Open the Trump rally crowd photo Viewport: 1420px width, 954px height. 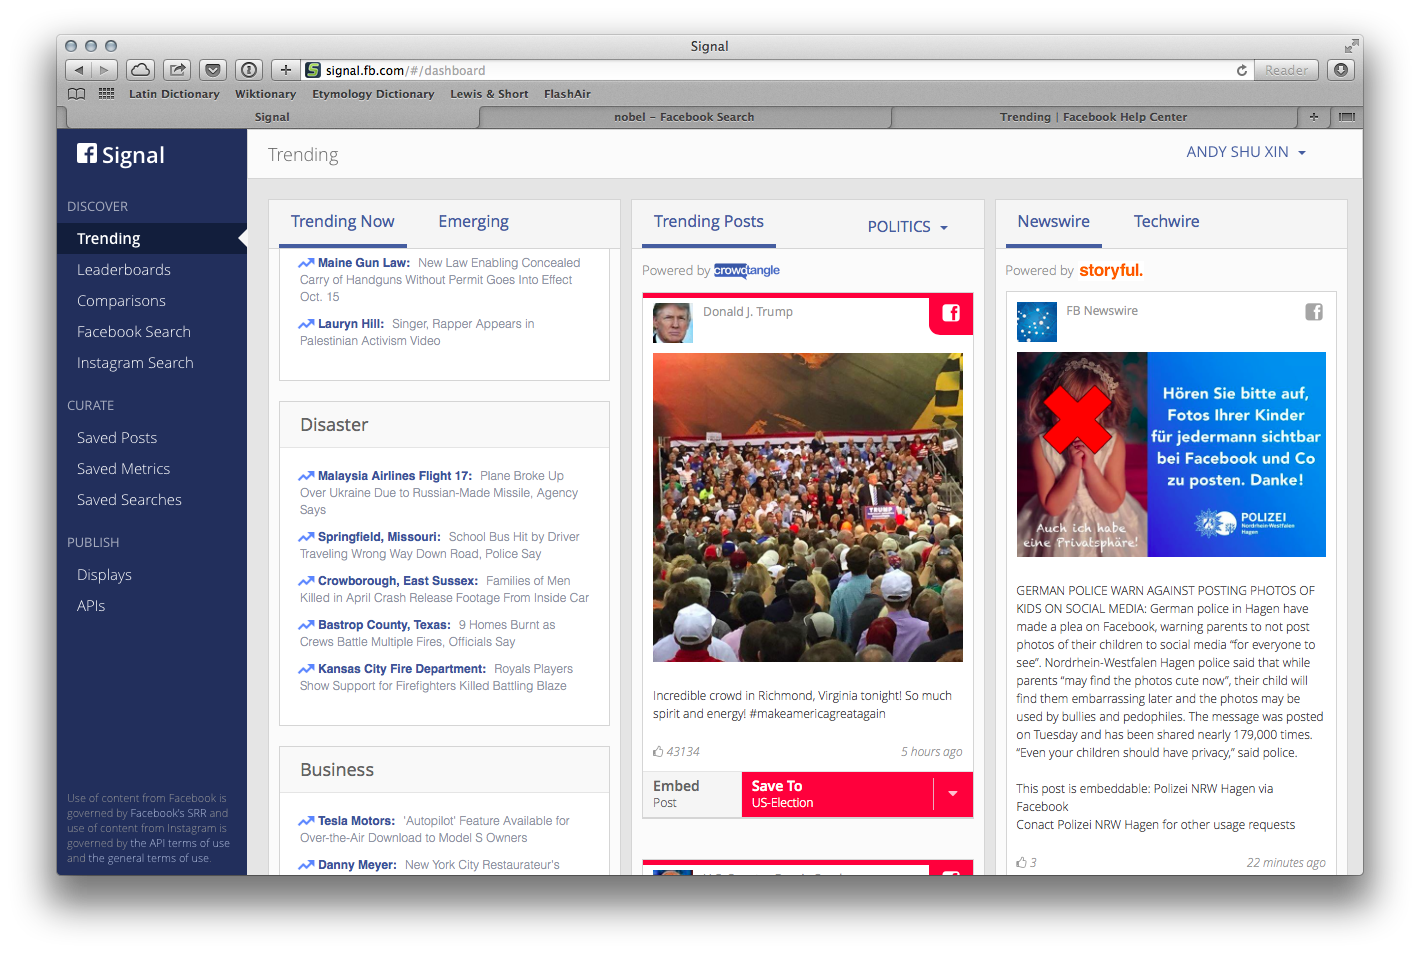point(808,507)
